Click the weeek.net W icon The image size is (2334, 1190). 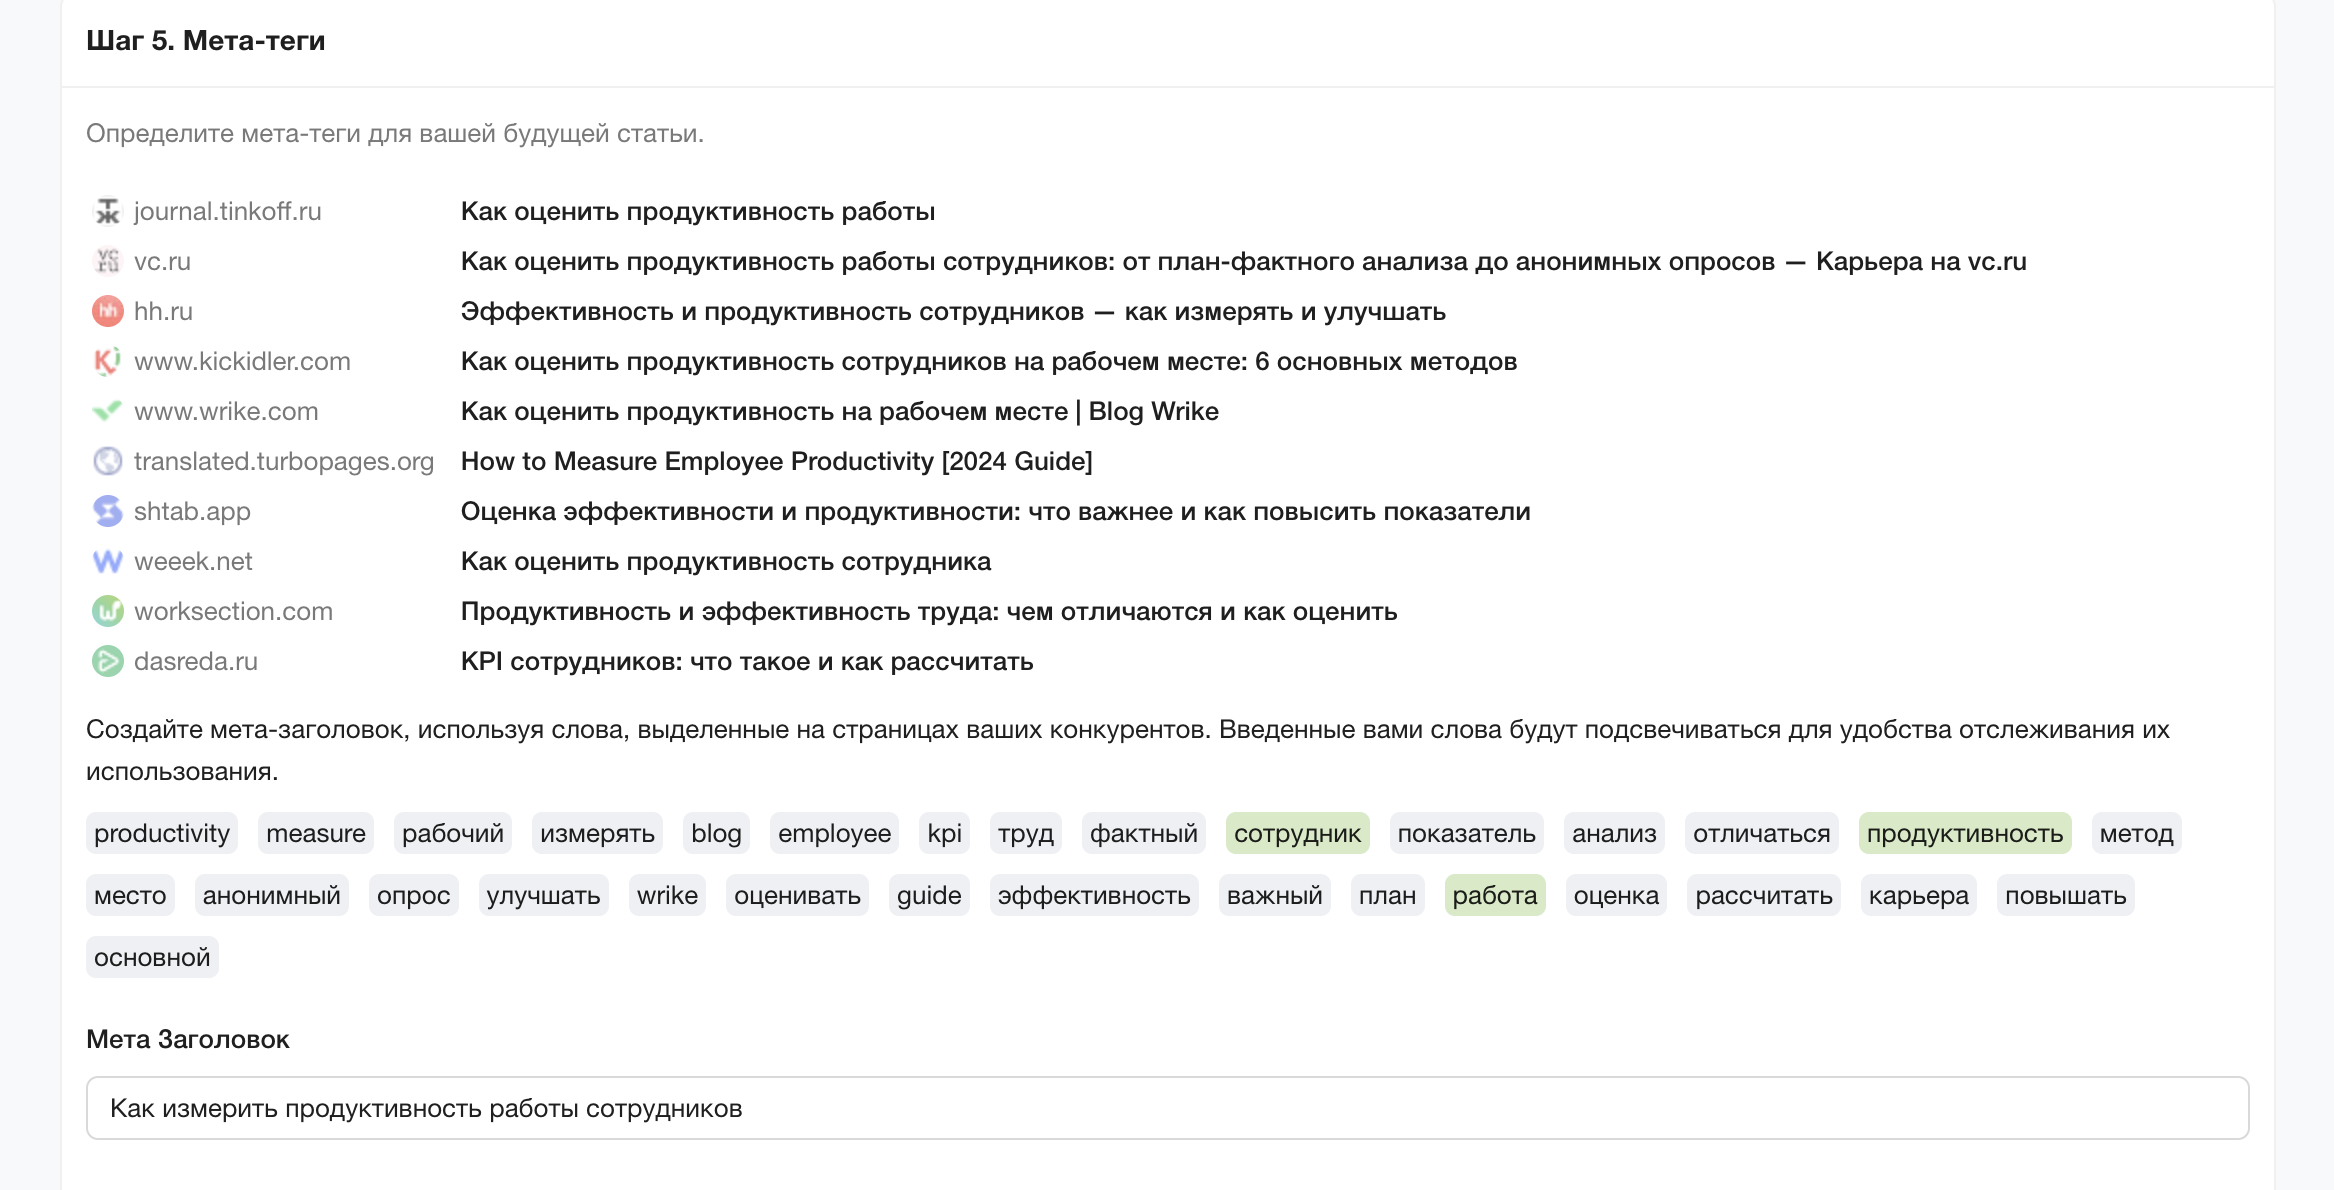107,561
